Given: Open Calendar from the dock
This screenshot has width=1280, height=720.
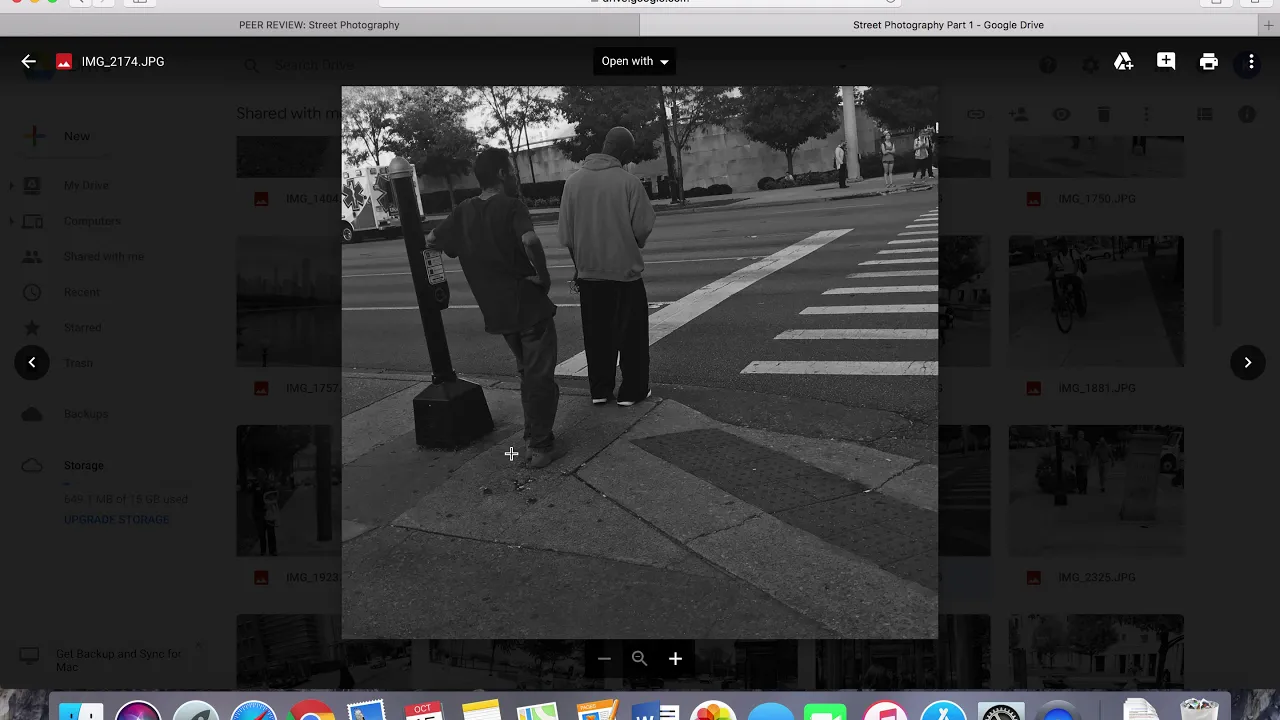Looking at the screenshot, I should coord(424,711).
